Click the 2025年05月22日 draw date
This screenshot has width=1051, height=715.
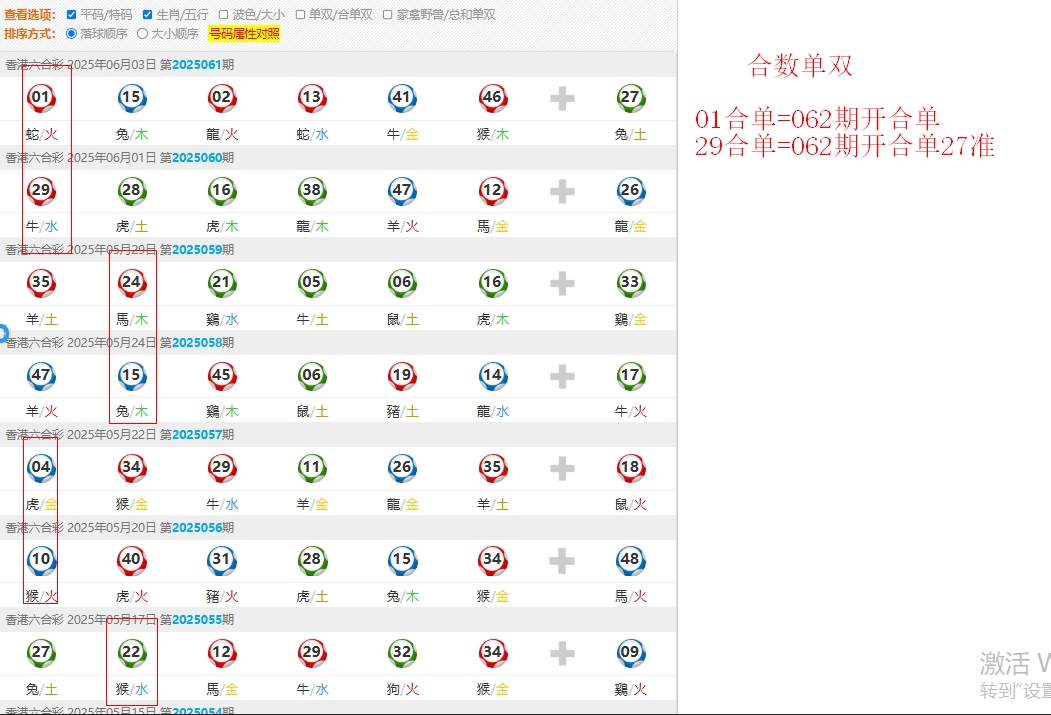(x=112, y=434)
